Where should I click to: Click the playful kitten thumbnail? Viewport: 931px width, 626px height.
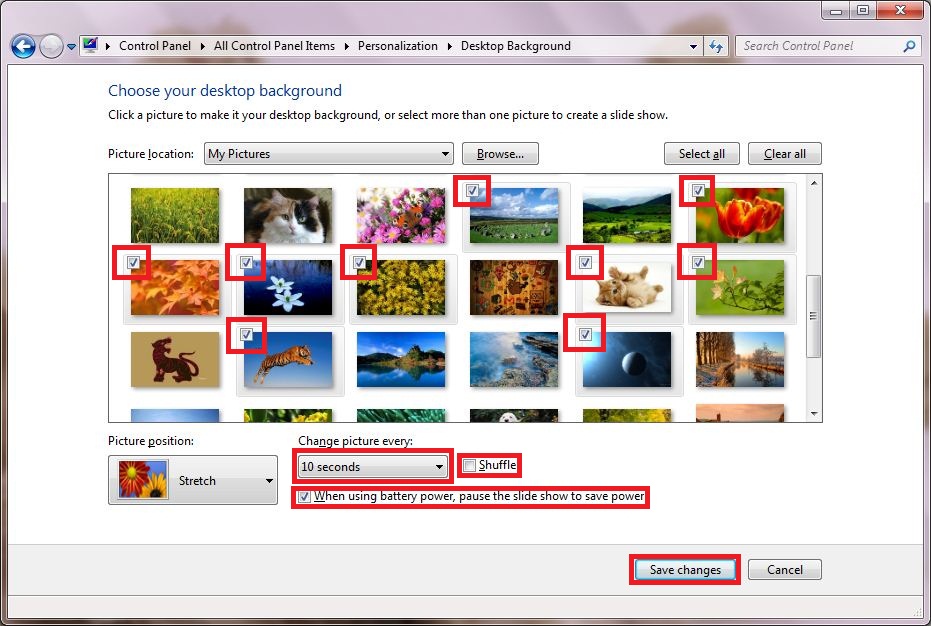click(627, 287)
